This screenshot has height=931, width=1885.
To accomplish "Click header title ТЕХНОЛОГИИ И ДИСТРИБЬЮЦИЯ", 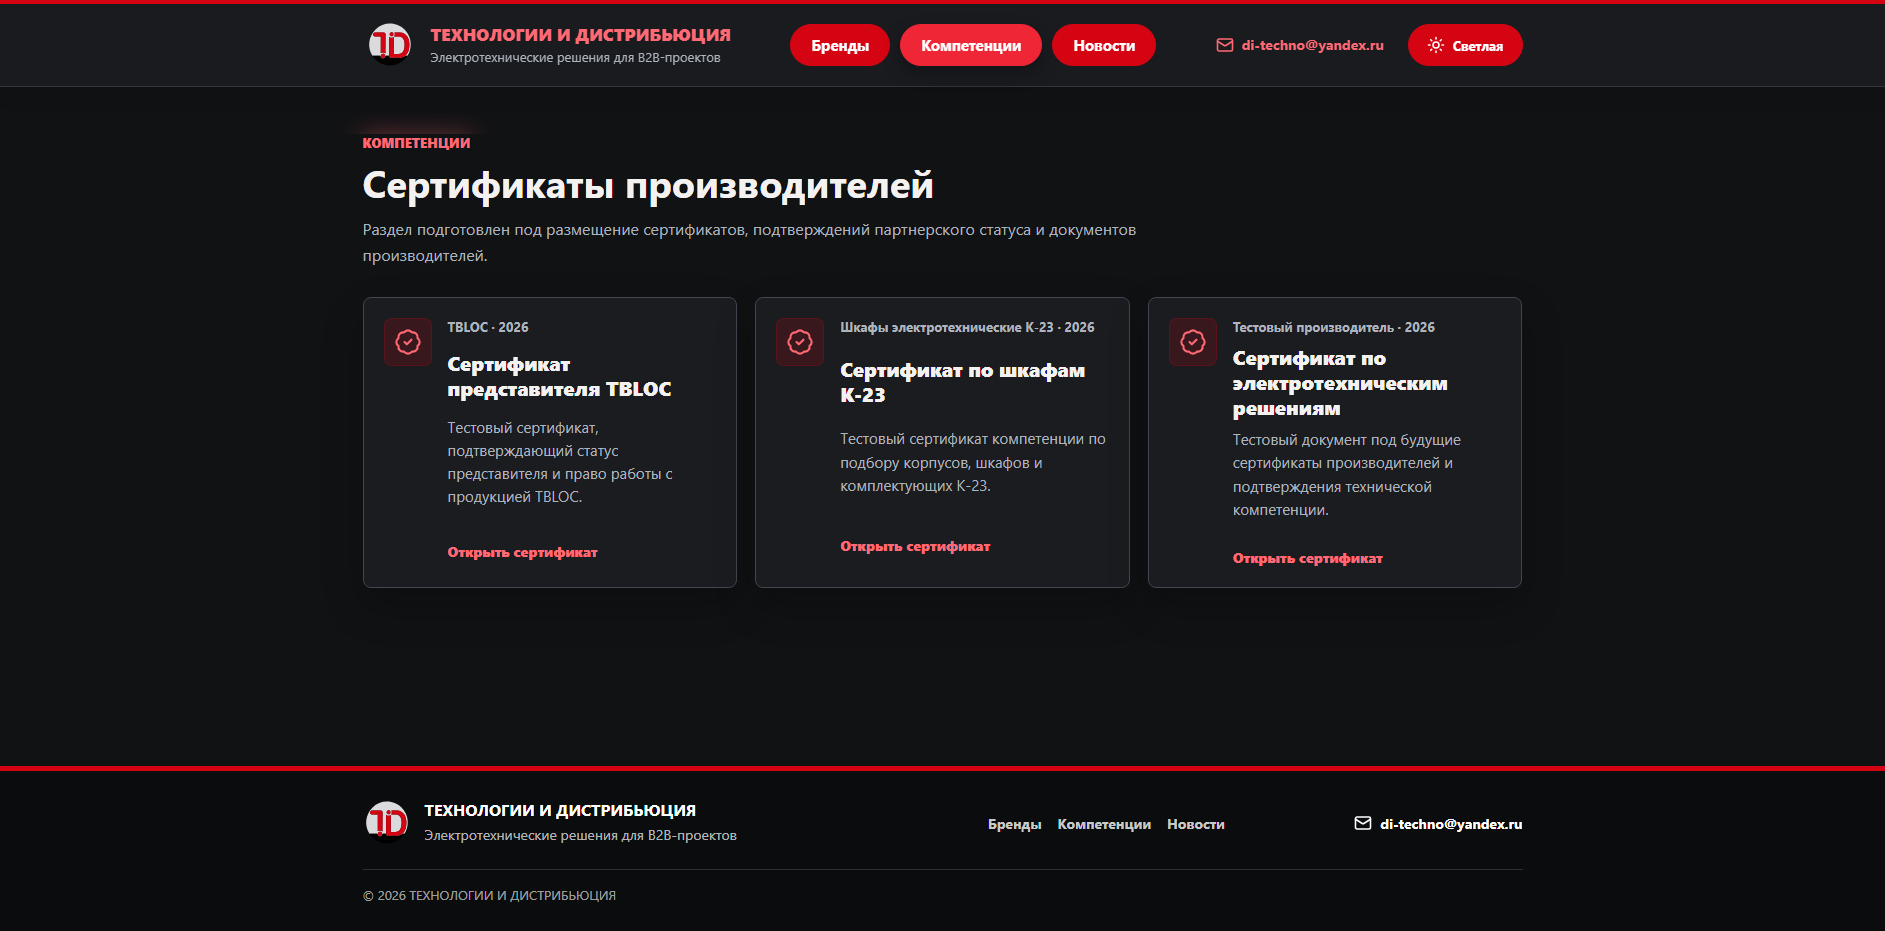I will [x=580, y=35].
